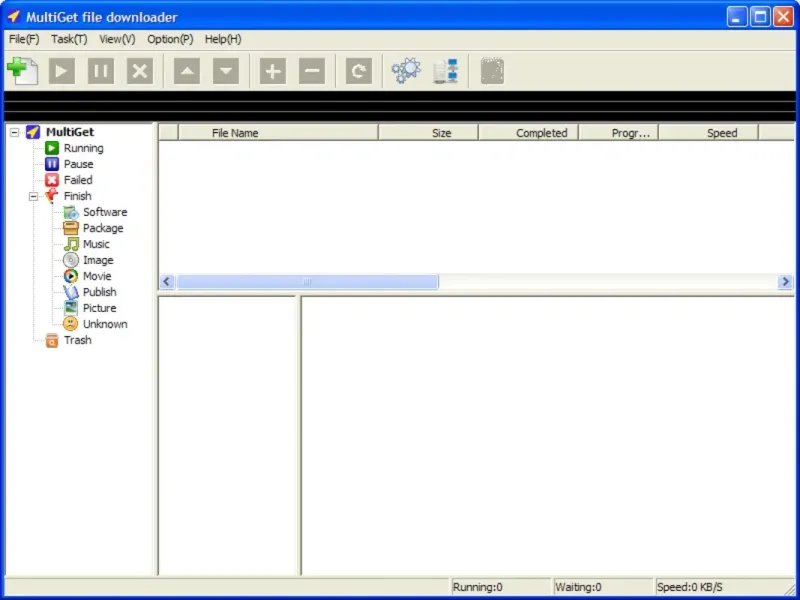Select the Music label in tree

point(96,244)
